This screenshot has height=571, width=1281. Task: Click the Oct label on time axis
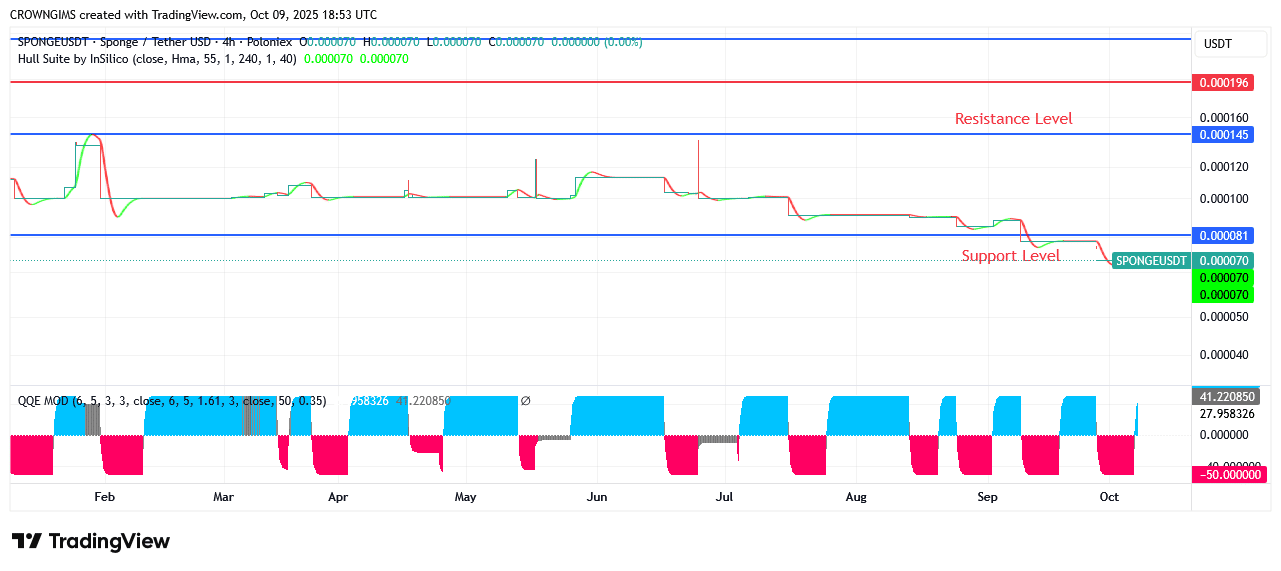pyautogui.click(x=1109, y=497)
